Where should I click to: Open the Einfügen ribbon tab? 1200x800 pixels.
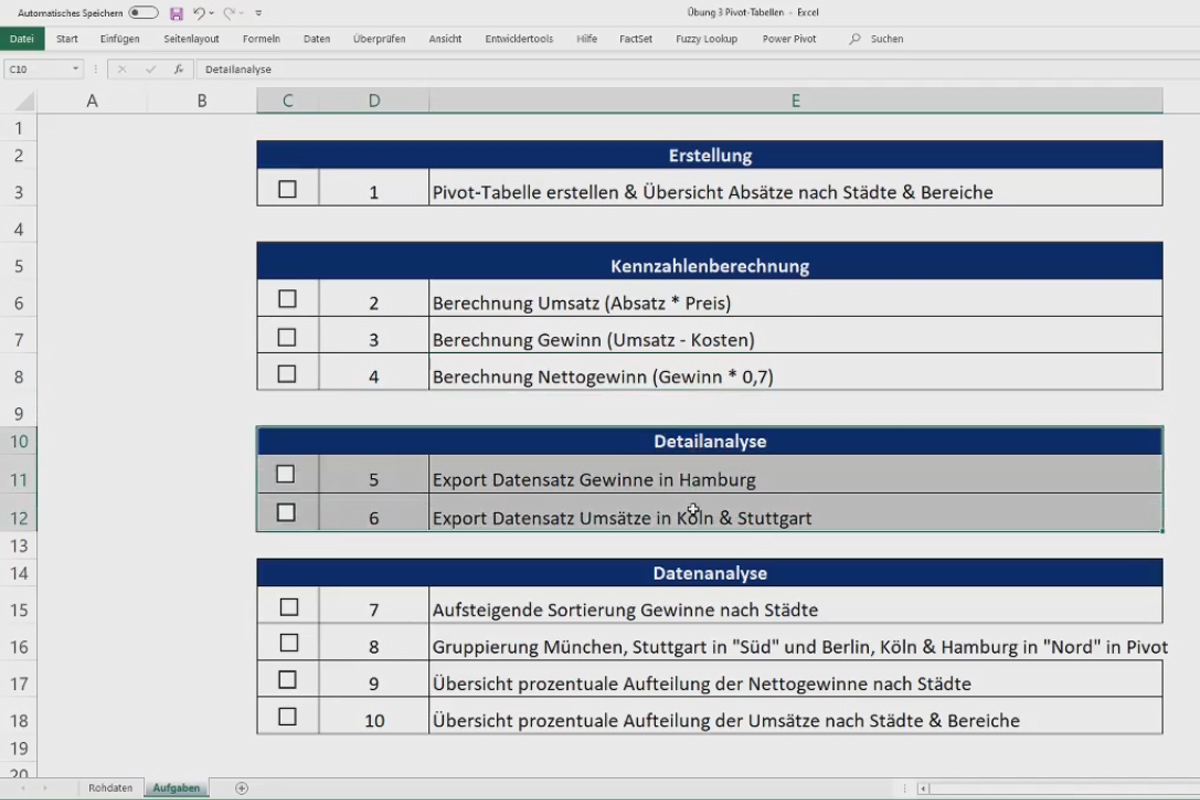pos(120,39)
